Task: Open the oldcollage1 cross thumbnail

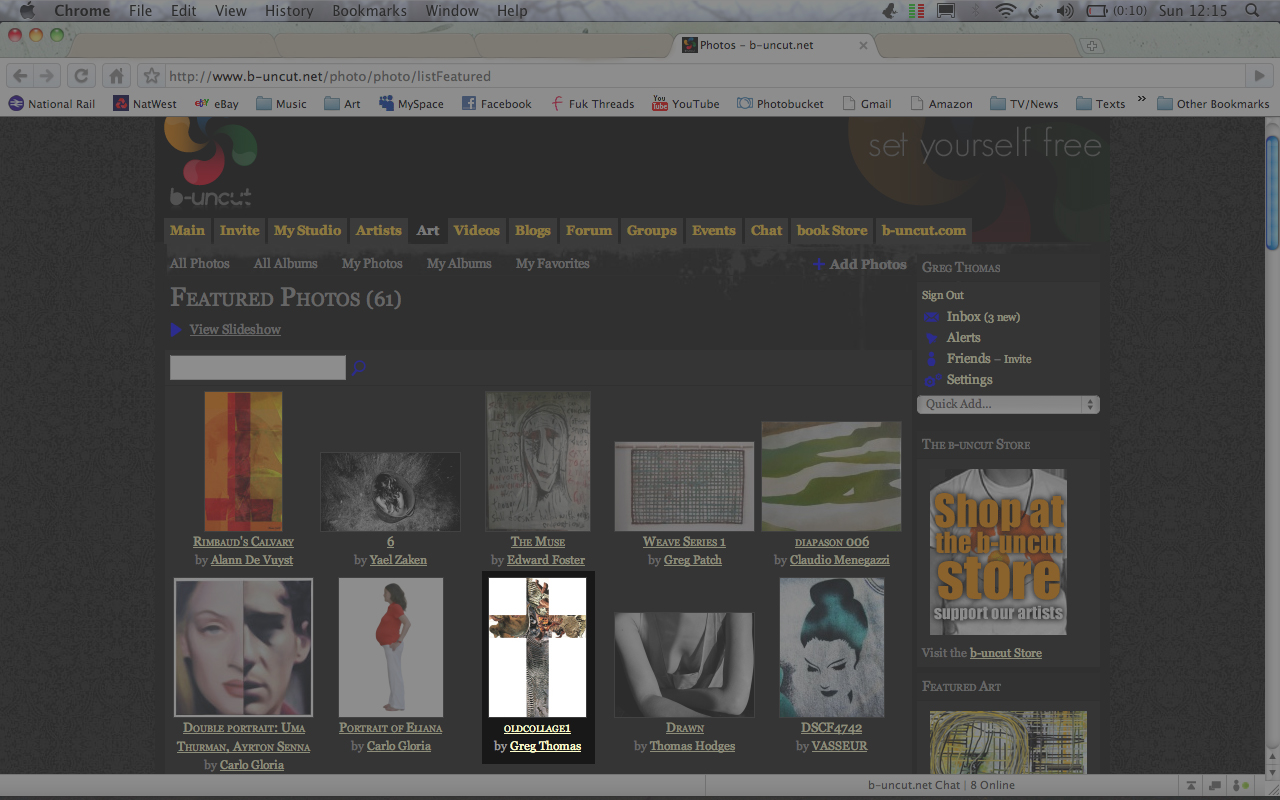Action: [x=537, y=647]
